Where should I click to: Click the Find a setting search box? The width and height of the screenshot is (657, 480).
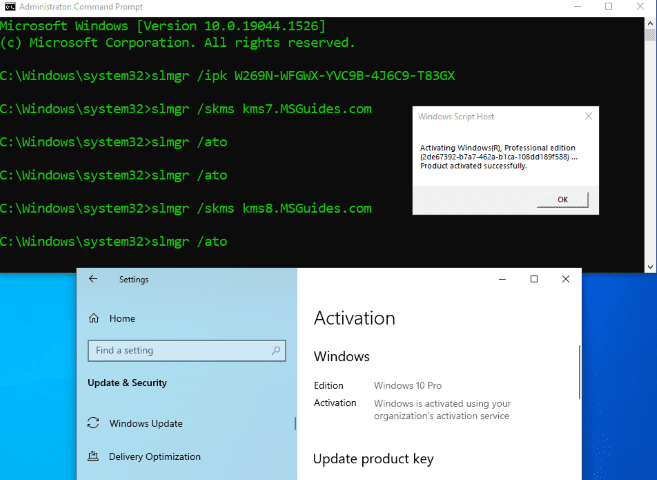tap(187, 351)
